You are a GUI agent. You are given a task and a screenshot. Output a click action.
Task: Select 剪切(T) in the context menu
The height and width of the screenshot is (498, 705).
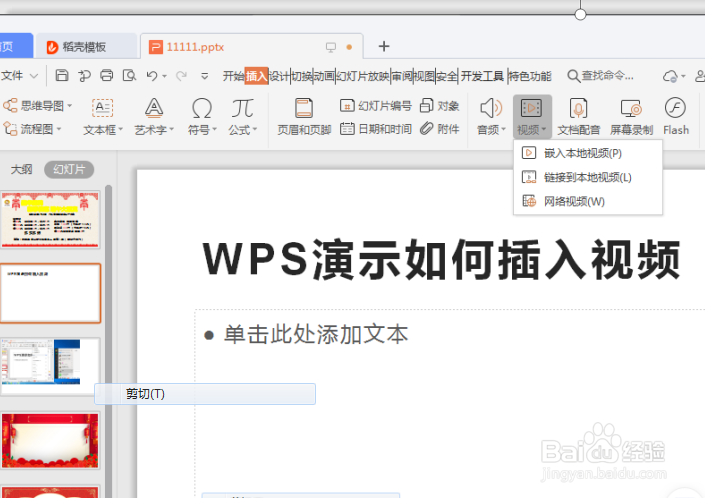205,394
